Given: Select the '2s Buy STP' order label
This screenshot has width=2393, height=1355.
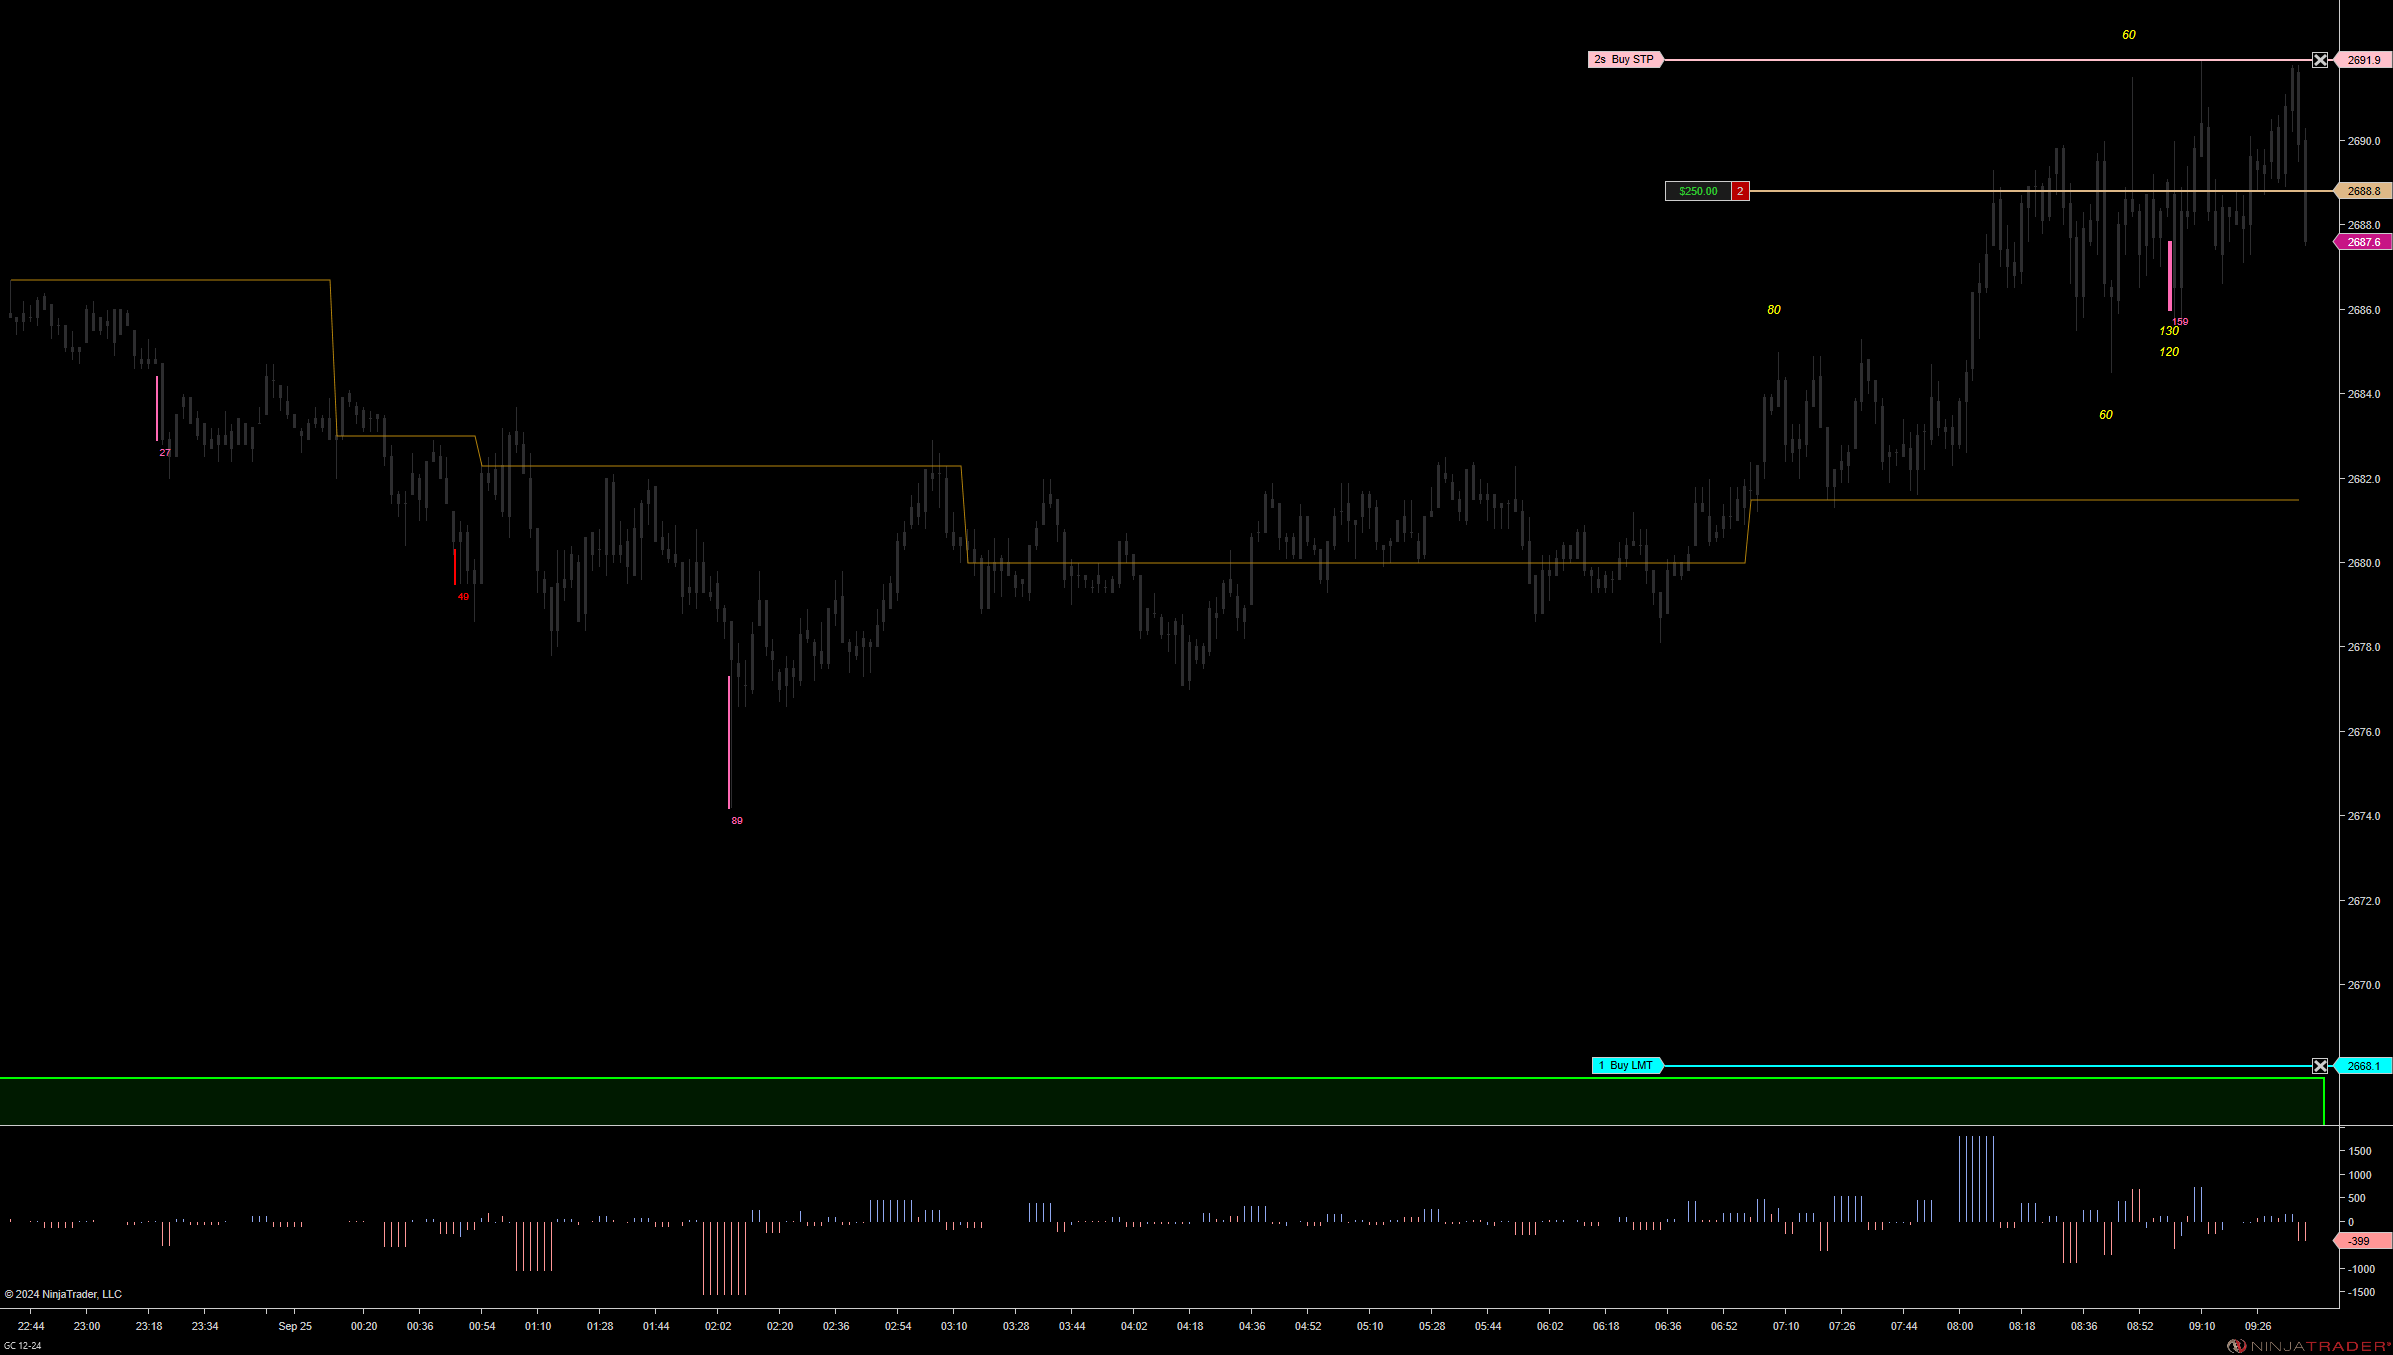Looking at the screenshot, I should pyautogui.click(x=1624, y=60).
